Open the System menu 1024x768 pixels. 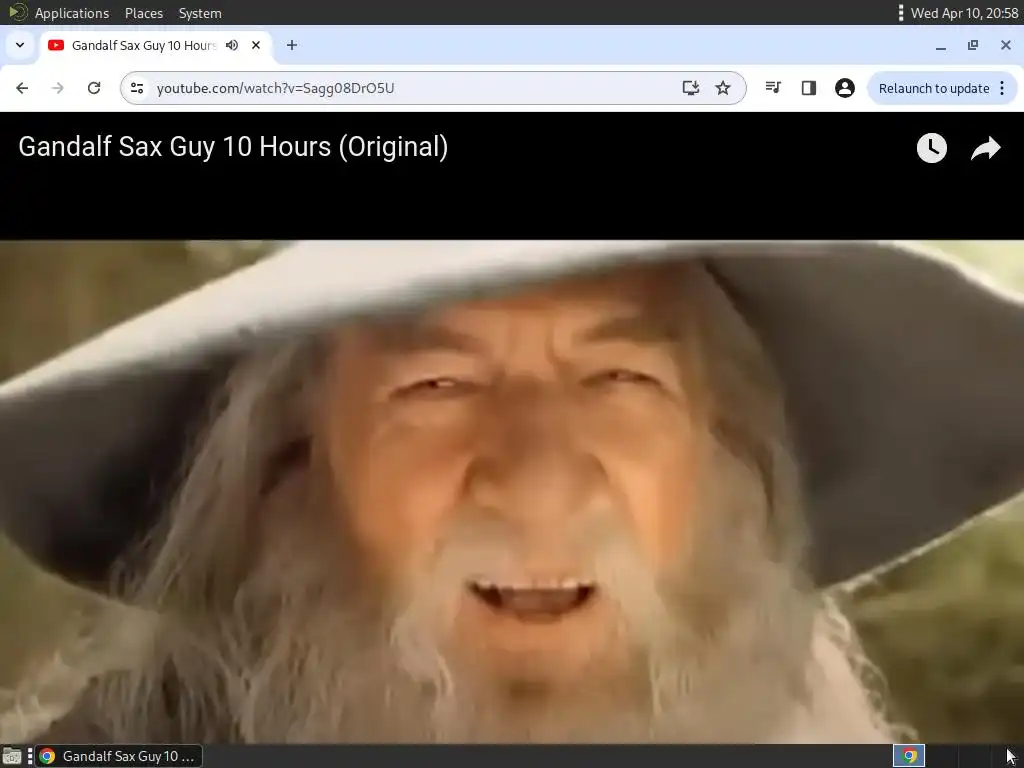(200, 13)
